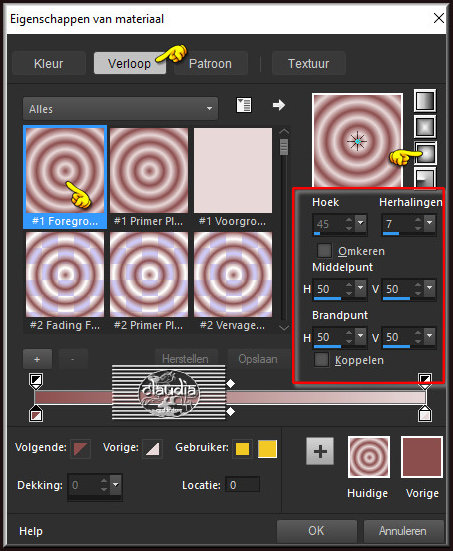Open the Dekking dropdown arrow
453x551 pixels.
point(116,485)
